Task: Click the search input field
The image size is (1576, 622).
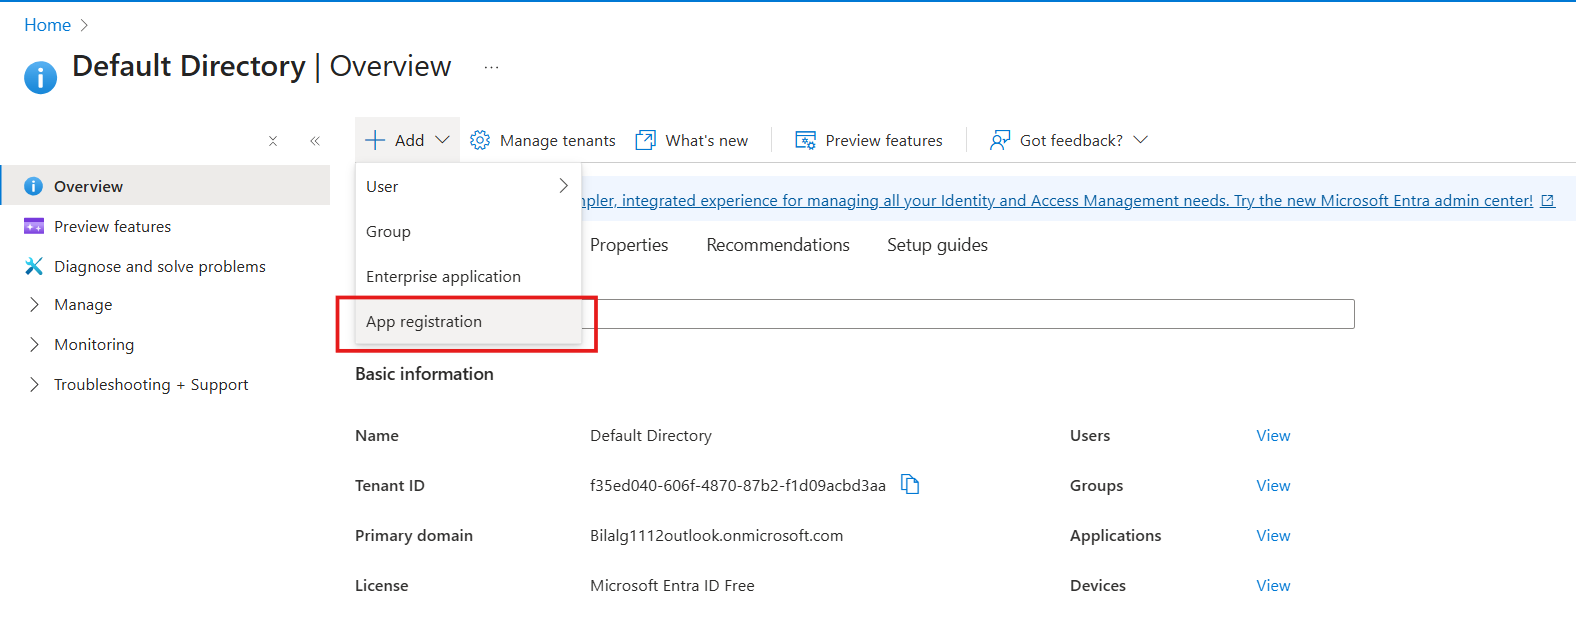Action: pyautogui.click(x=970, y=314)
